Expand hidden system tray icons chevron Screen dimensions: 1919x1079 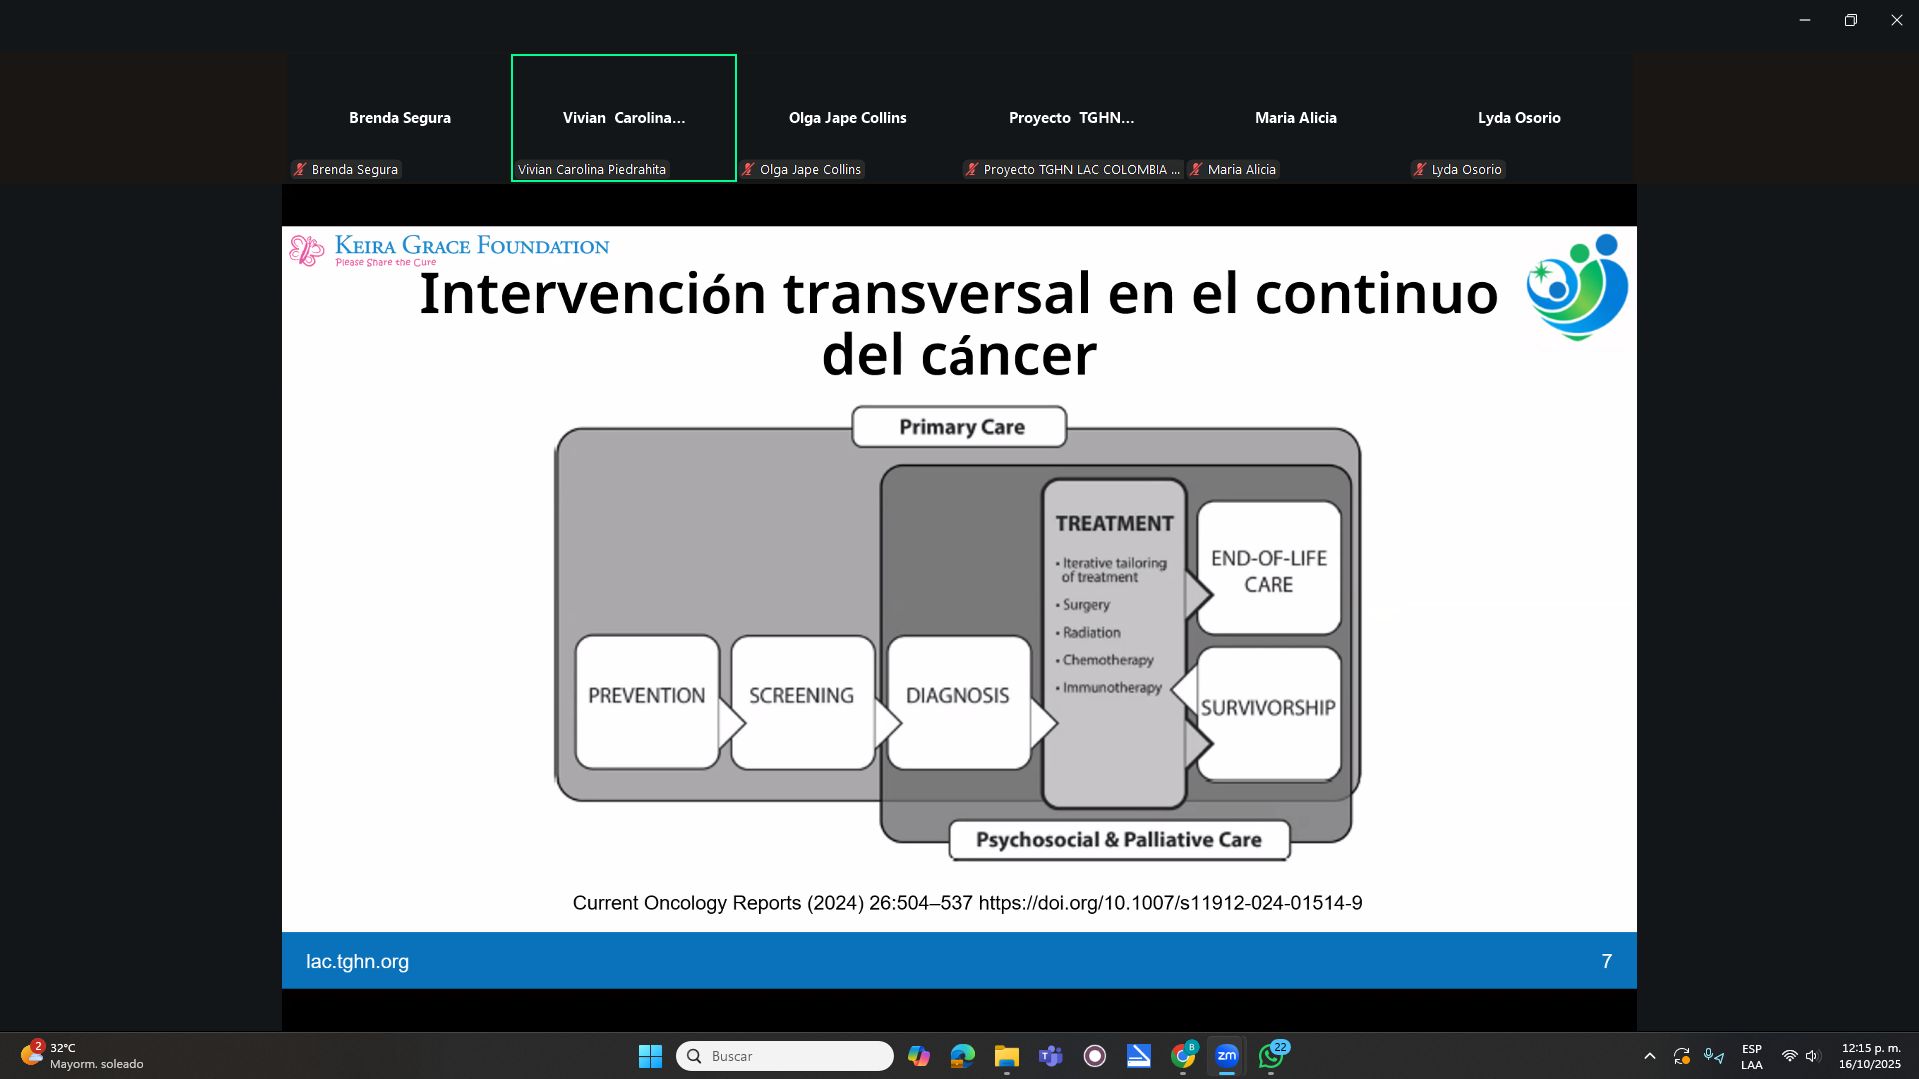1649,1056
